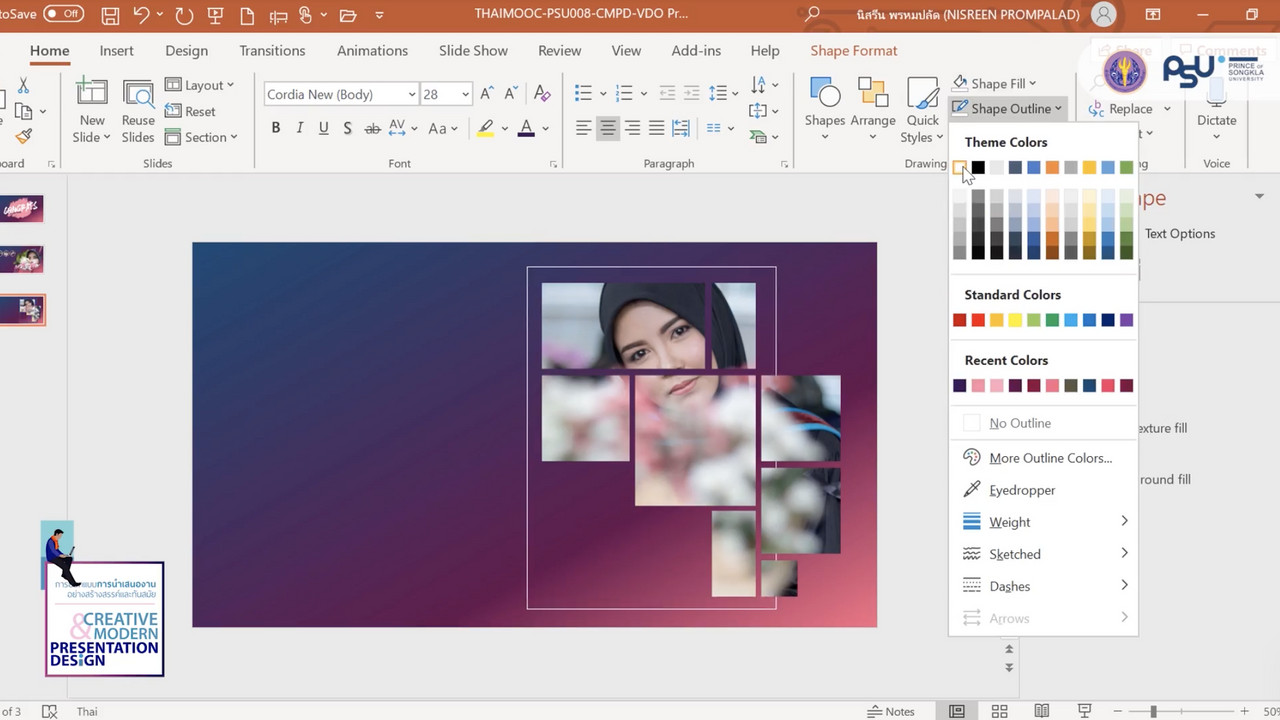The height and width of the screenshot is (720, 1280).
Task: Toggle Center alignment
Action: click(x=608, y=128)
